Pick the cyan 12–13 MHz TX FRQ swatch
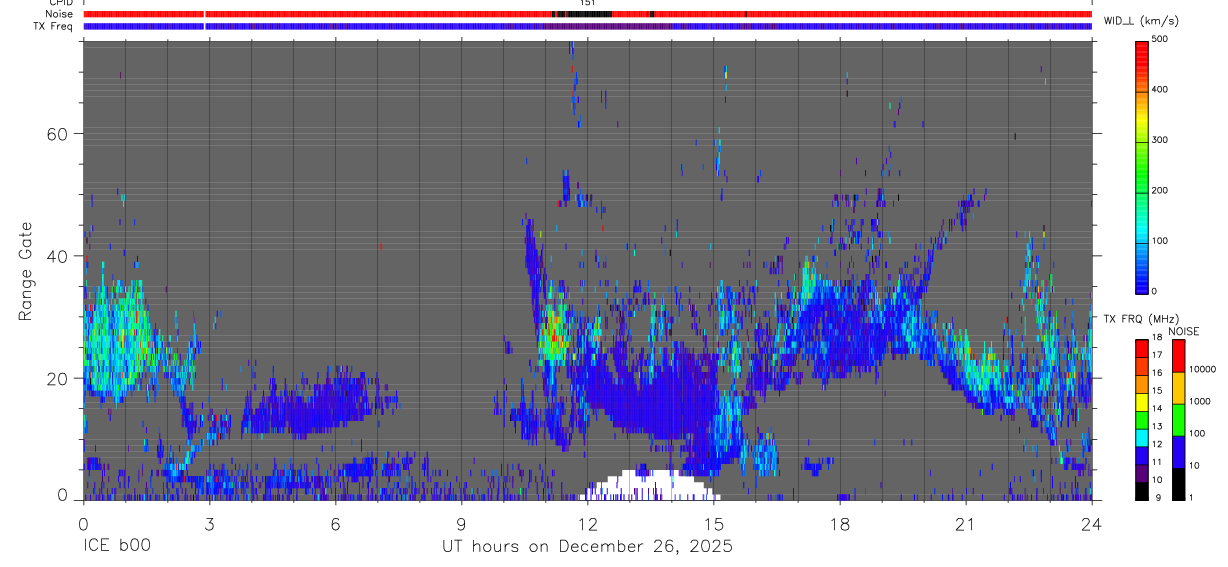This screenshot has height=567, width=1228. [x=1142, y=436]
